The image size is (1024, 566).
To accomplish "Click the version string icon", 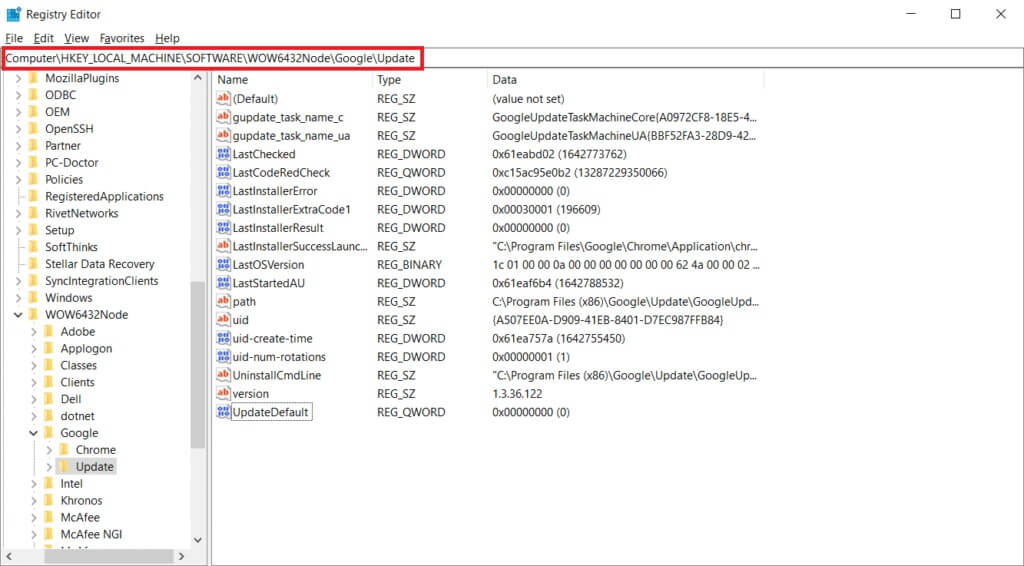I will point(223,393).
